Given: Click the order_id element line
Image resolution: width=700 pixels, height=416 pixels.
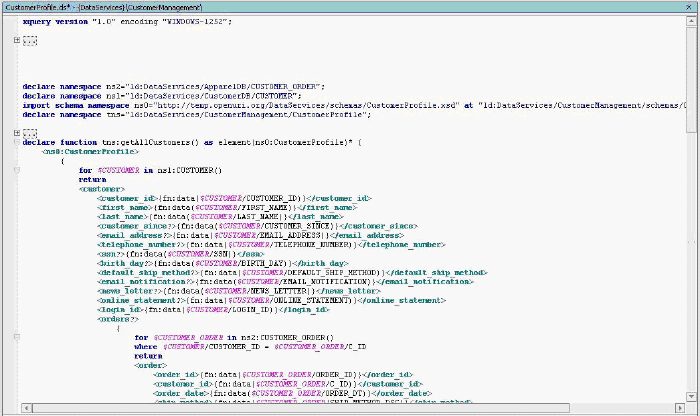Looking at the screenshot, I should point(283,374).
